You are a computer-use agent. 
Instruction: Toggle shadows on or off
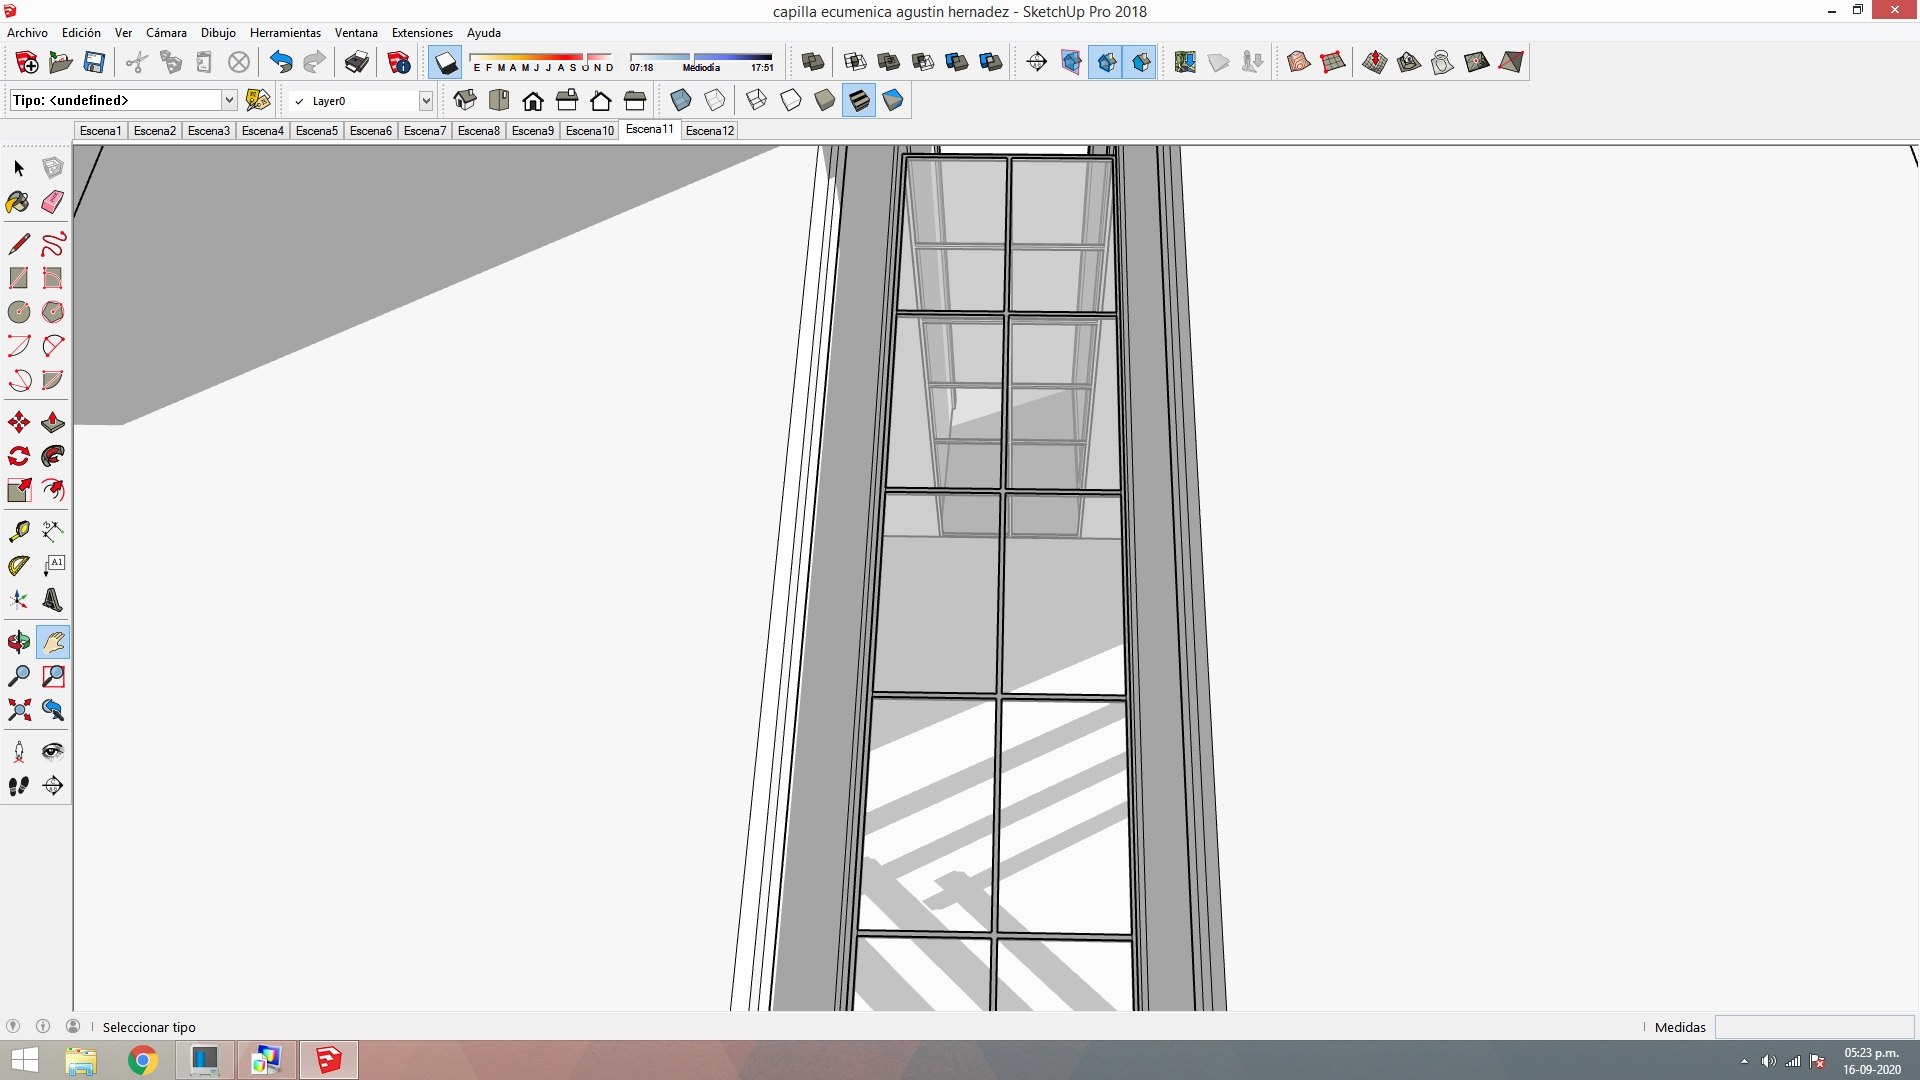click(446, 62)
